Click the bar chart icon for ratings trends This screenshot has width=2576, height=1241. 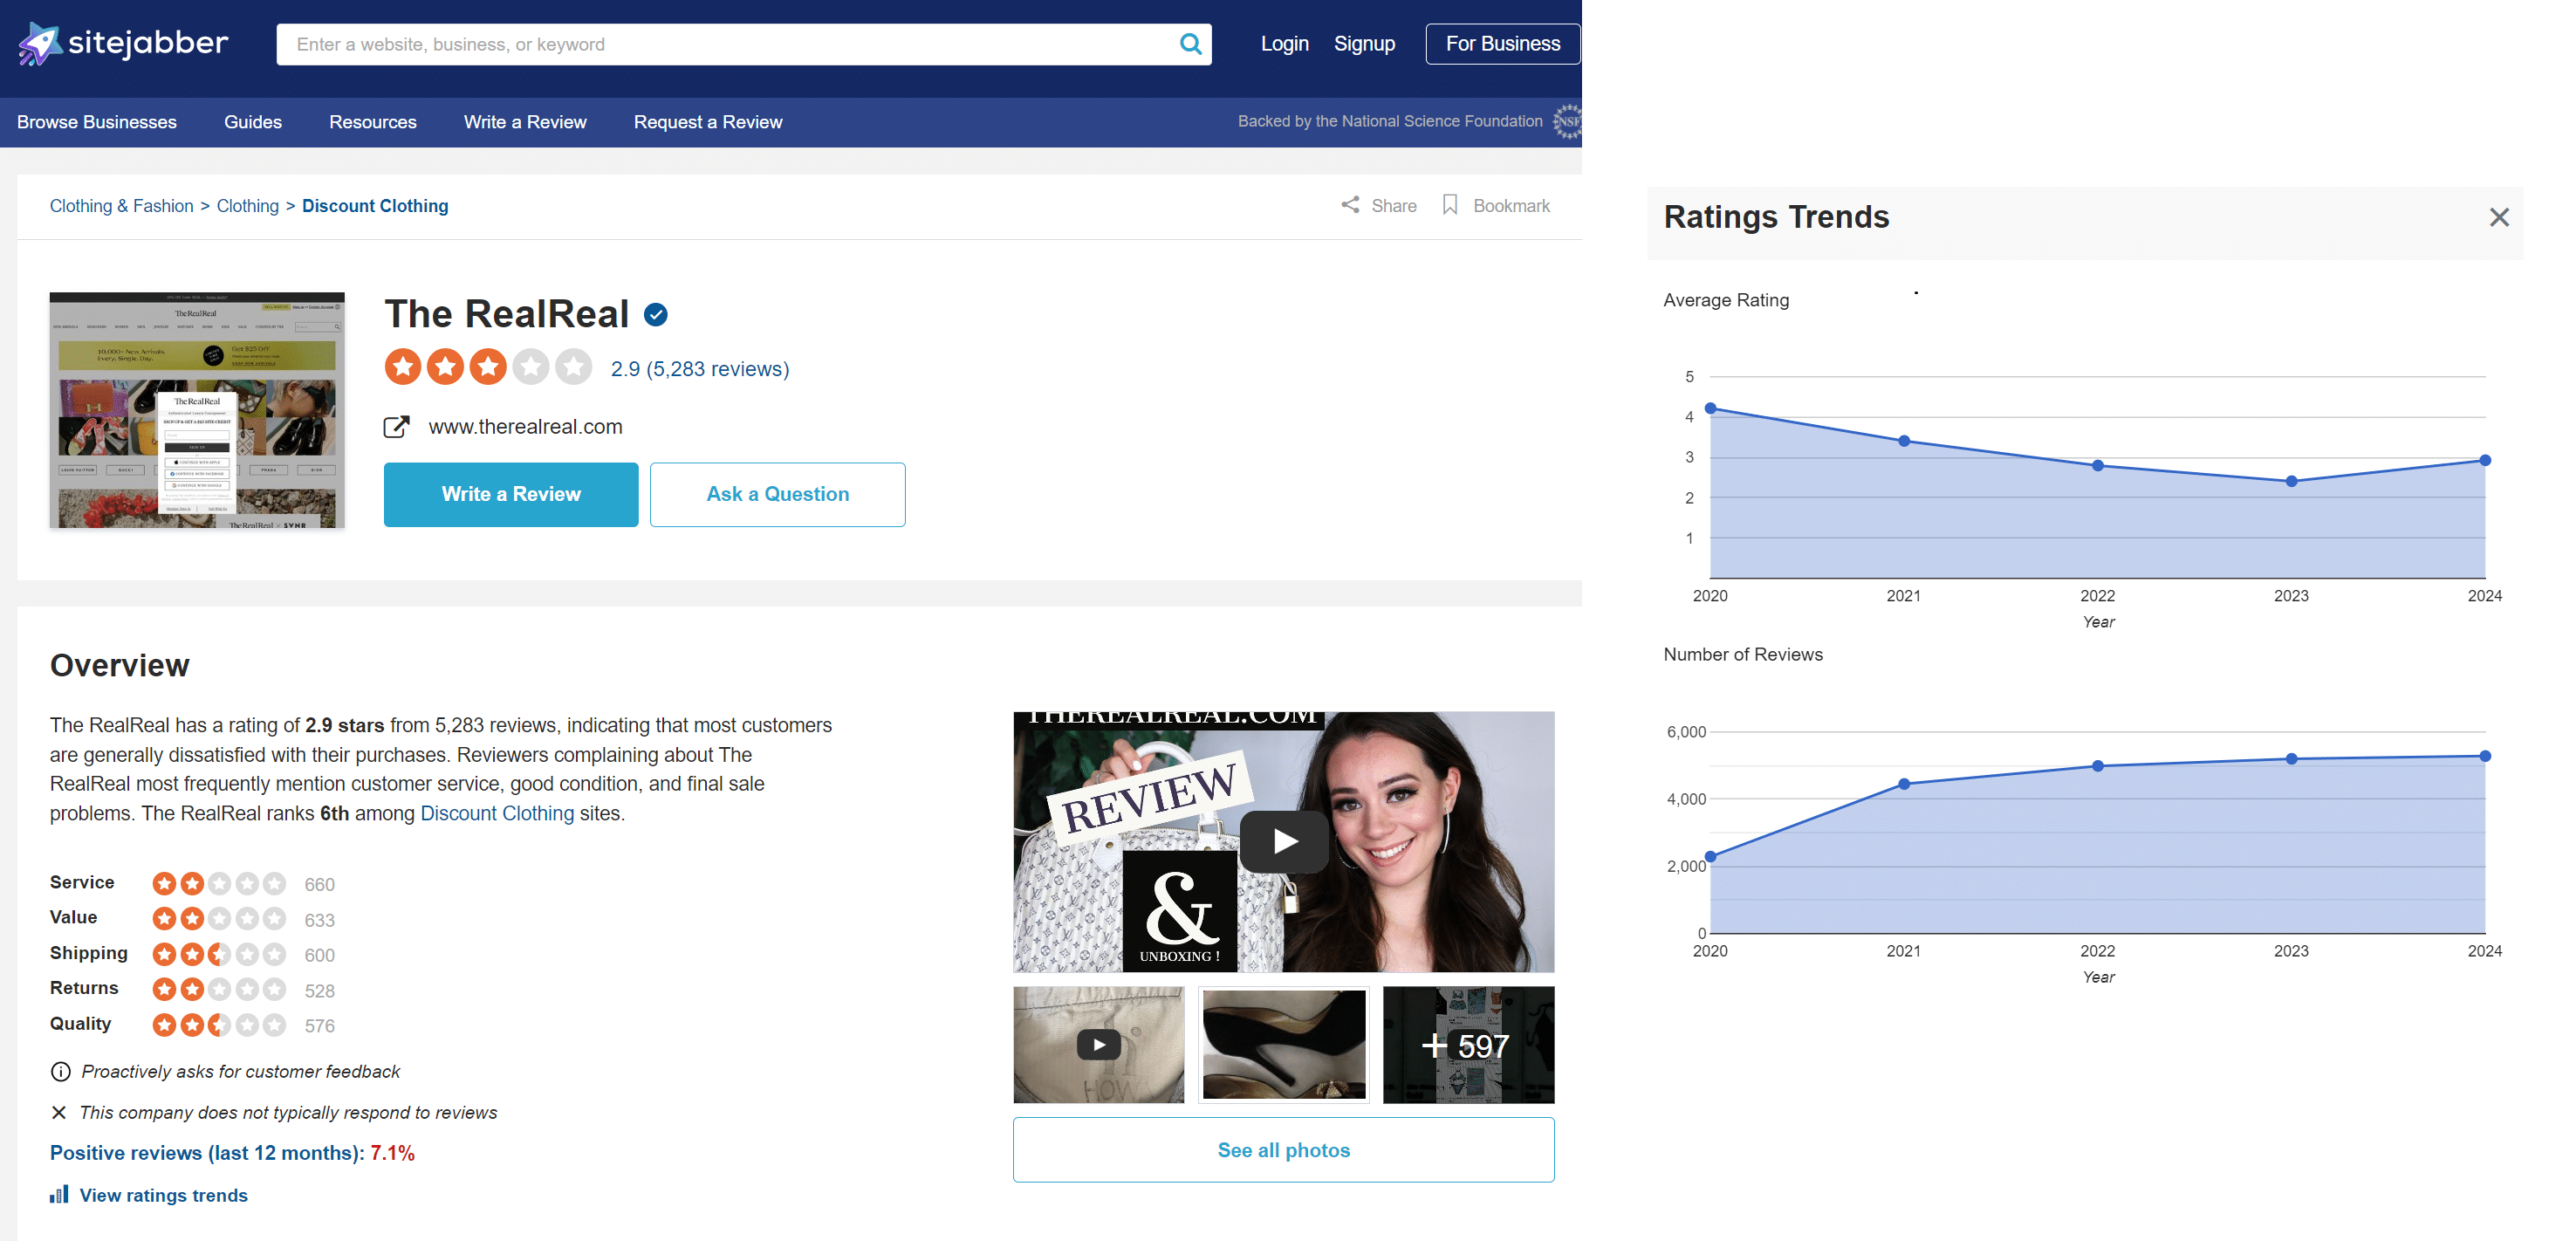point(60,1194)
